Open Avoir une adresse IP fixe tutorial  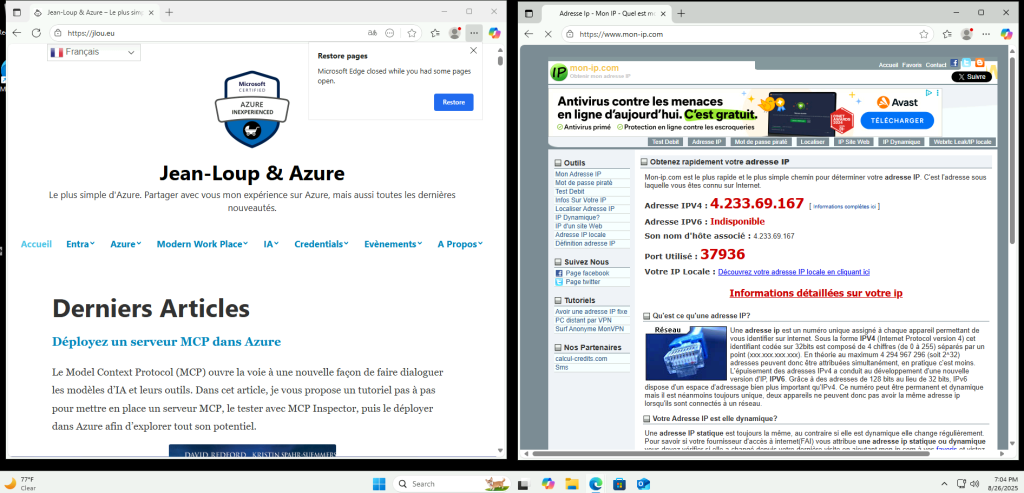pos(590,311)
